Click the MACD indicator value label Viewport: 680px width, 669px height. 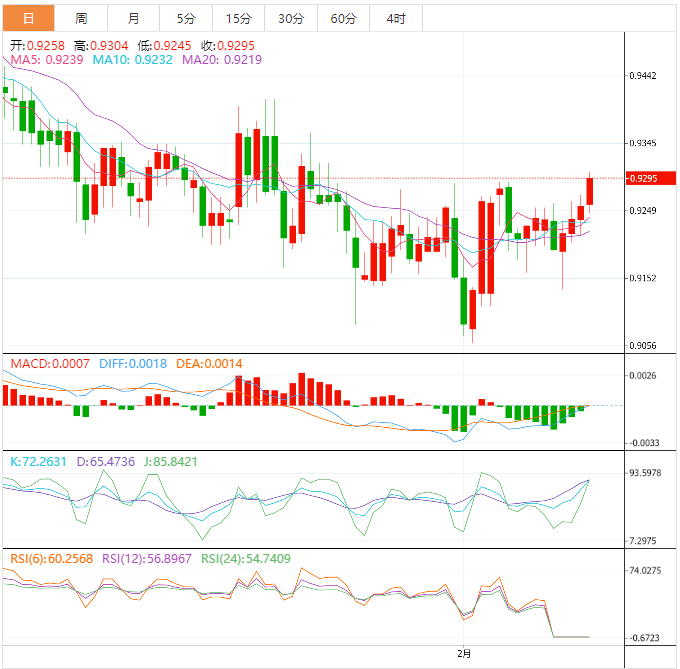click(x=49, y=364)
